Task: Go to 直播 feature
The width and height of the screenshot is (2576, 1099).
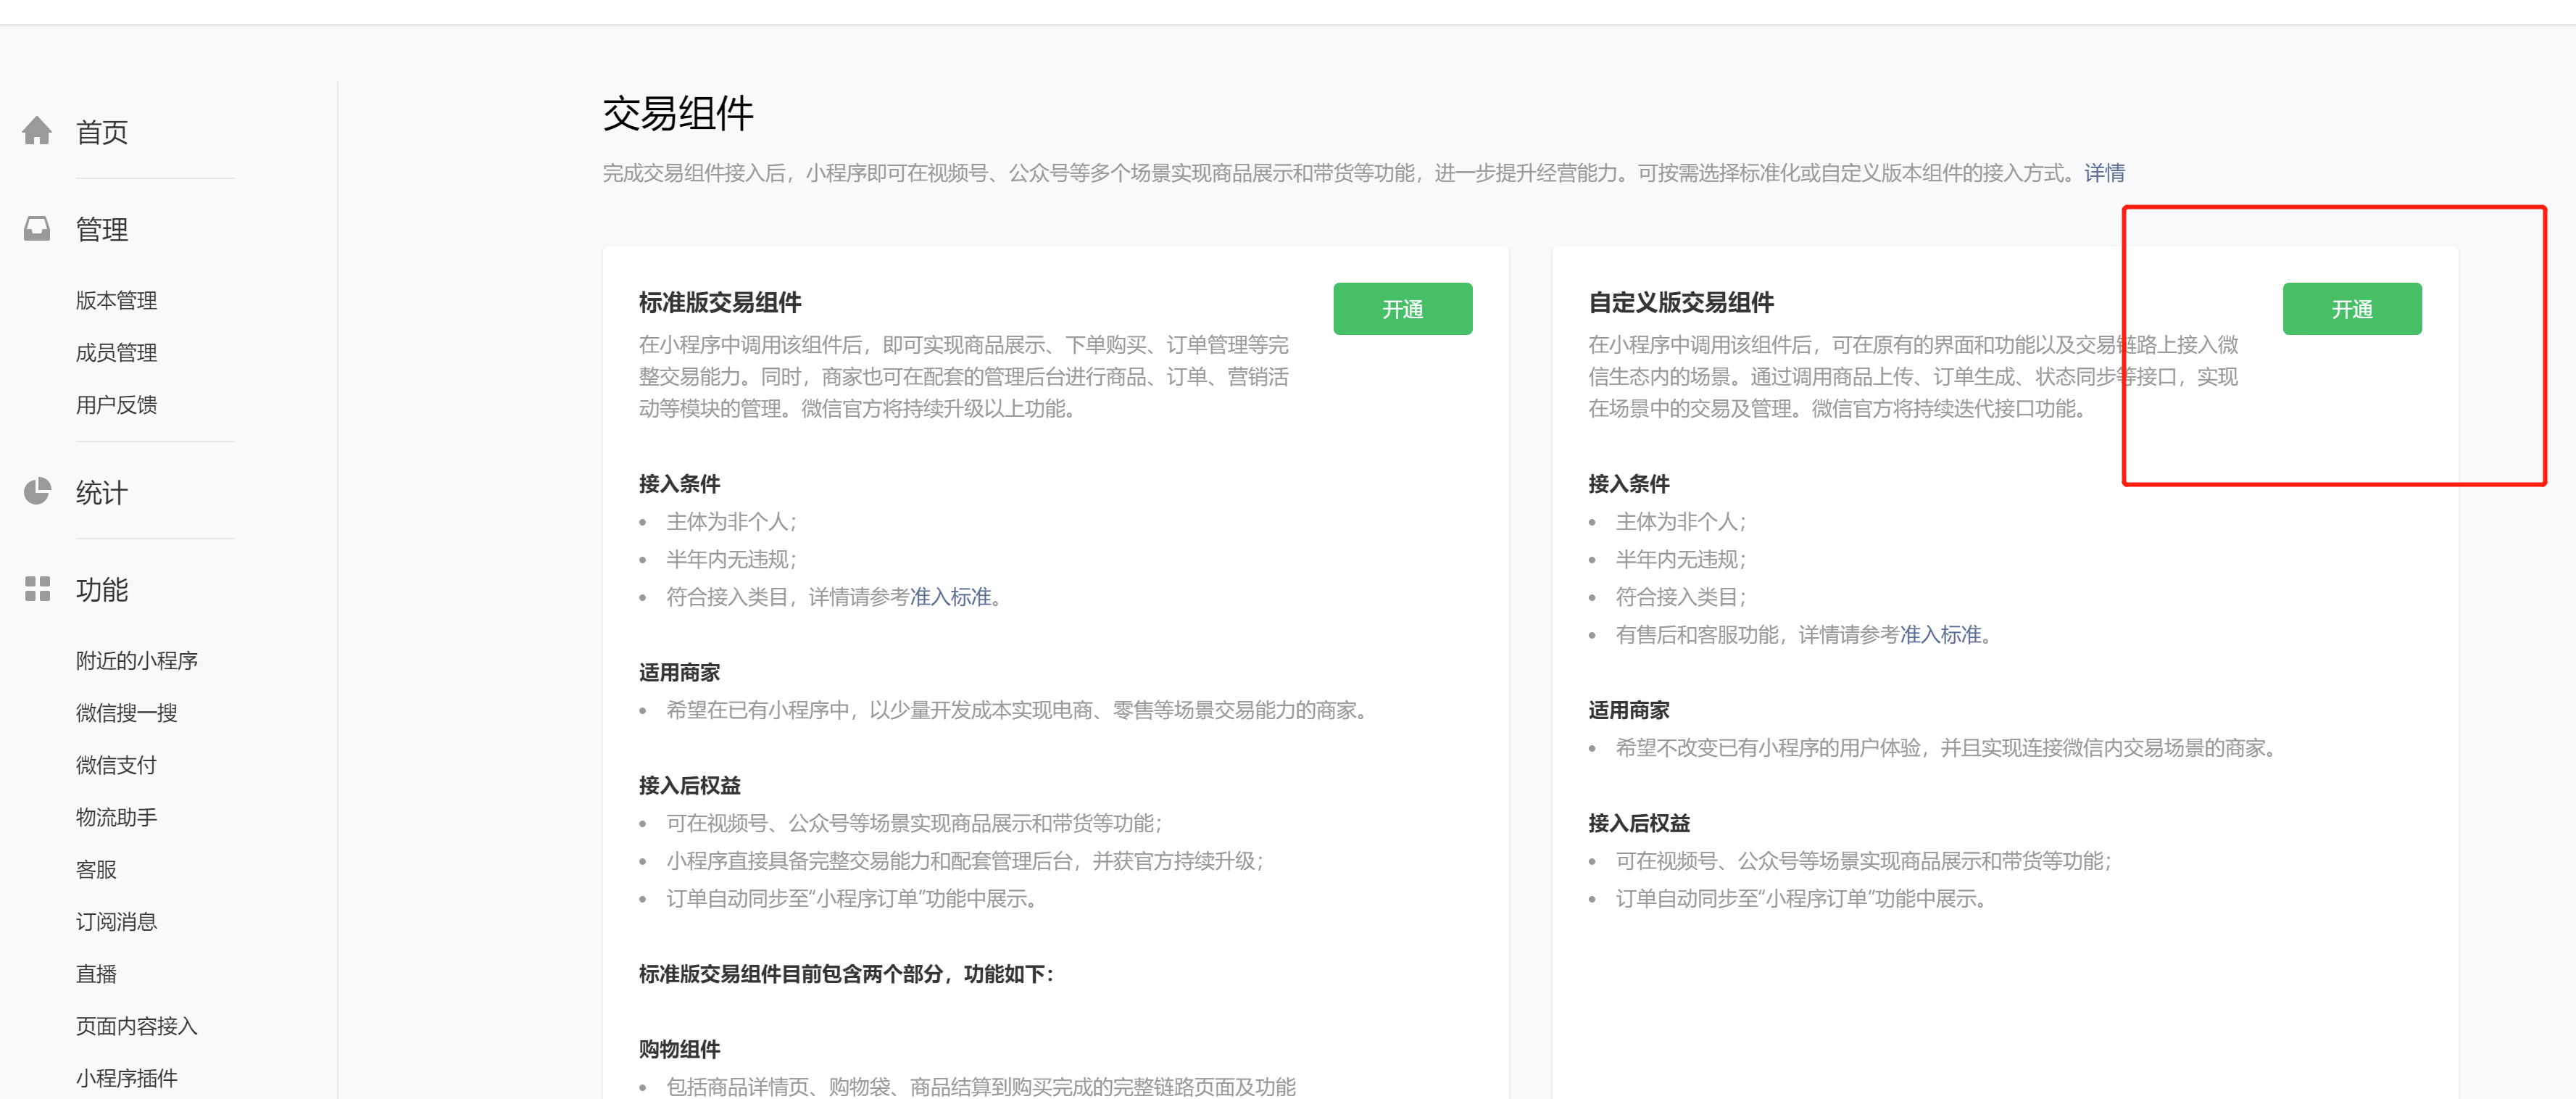Action: click(96, 973)
